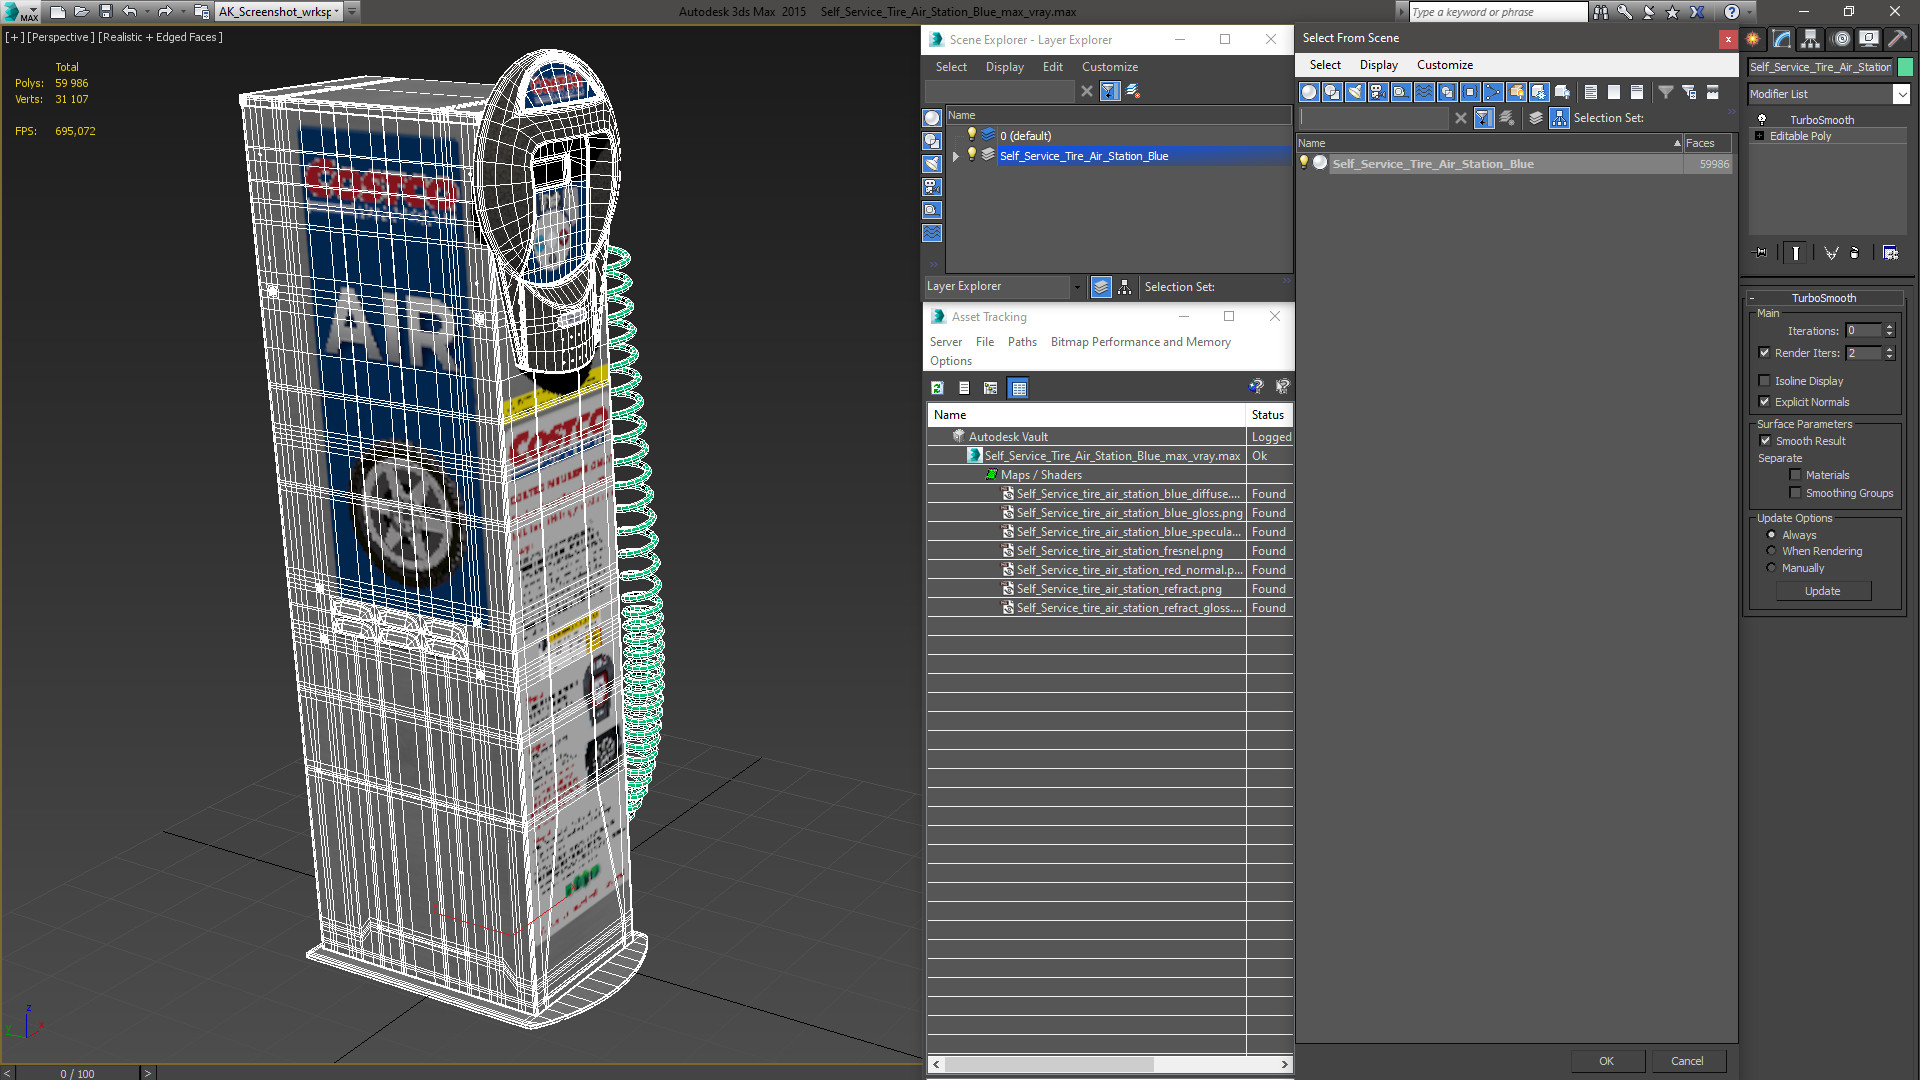Select the When Rendering update option
The height and width of the screenshot is (1080, 1920).
1771,551
